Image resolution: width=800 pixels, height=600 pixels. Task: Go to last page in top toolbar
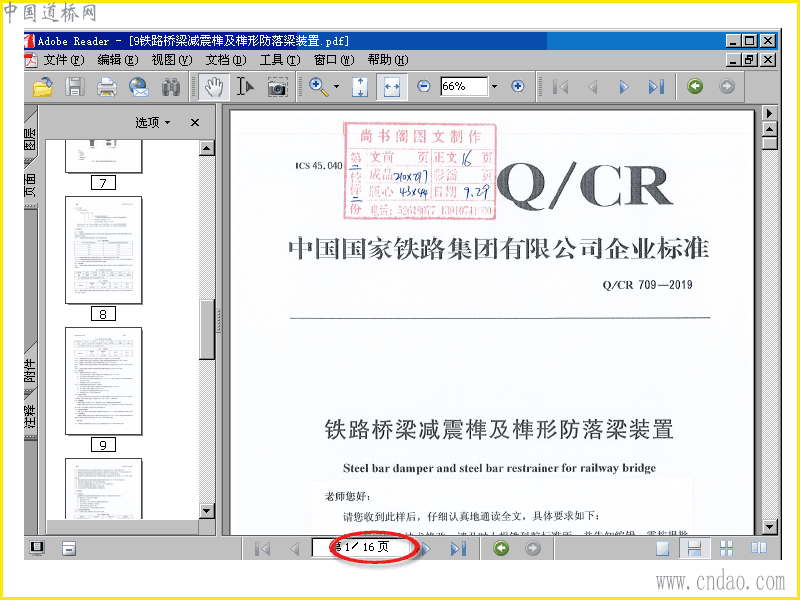click(656, 87)
